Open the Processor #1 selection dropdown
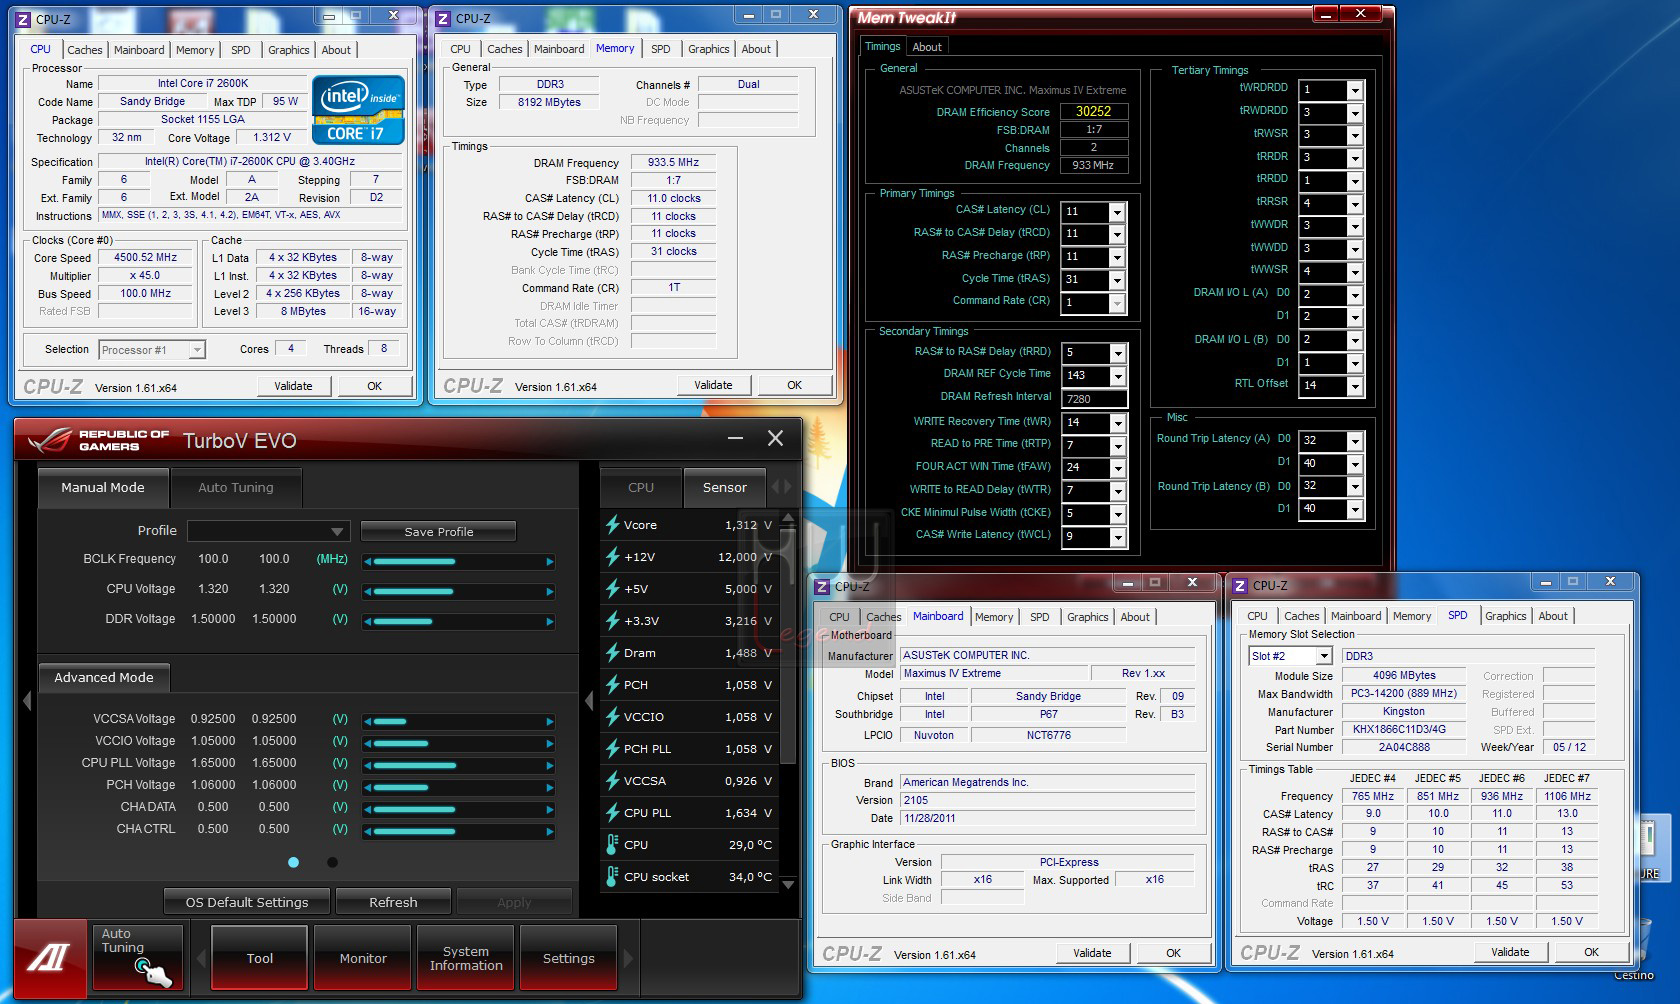This screenshot has height=1004, width=1680. pyautogui.click(x=152, y=349)
